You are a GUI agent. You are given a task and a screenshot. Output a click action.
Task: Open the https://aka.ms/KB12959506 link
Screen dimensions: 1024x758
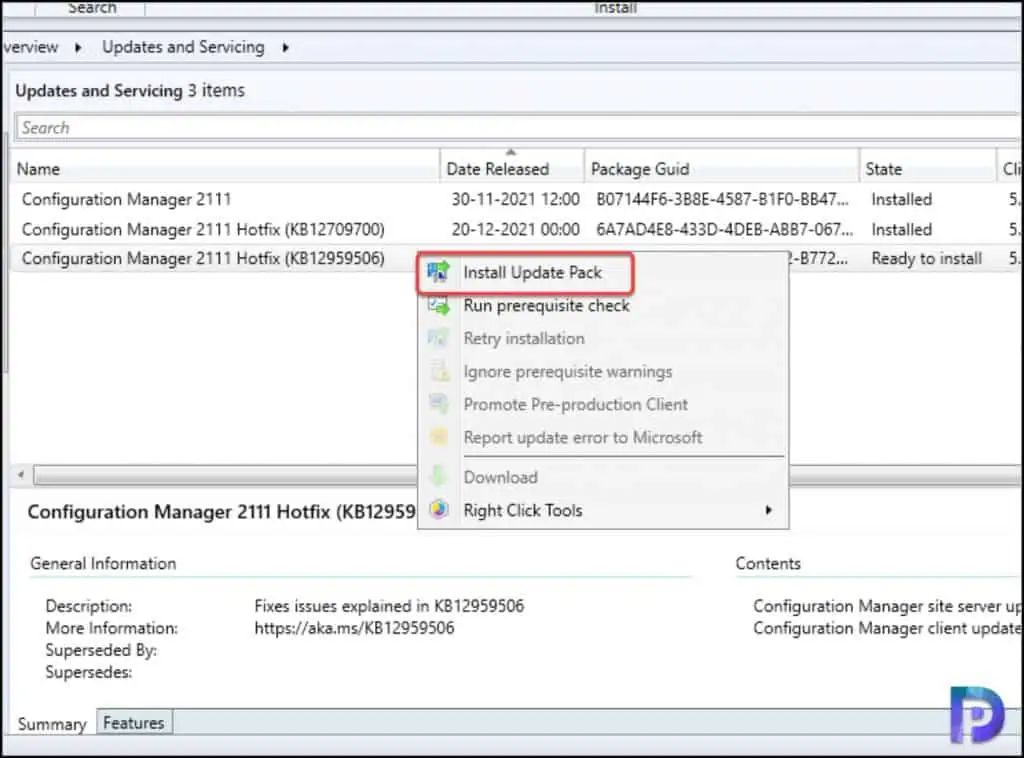point(354,628)
